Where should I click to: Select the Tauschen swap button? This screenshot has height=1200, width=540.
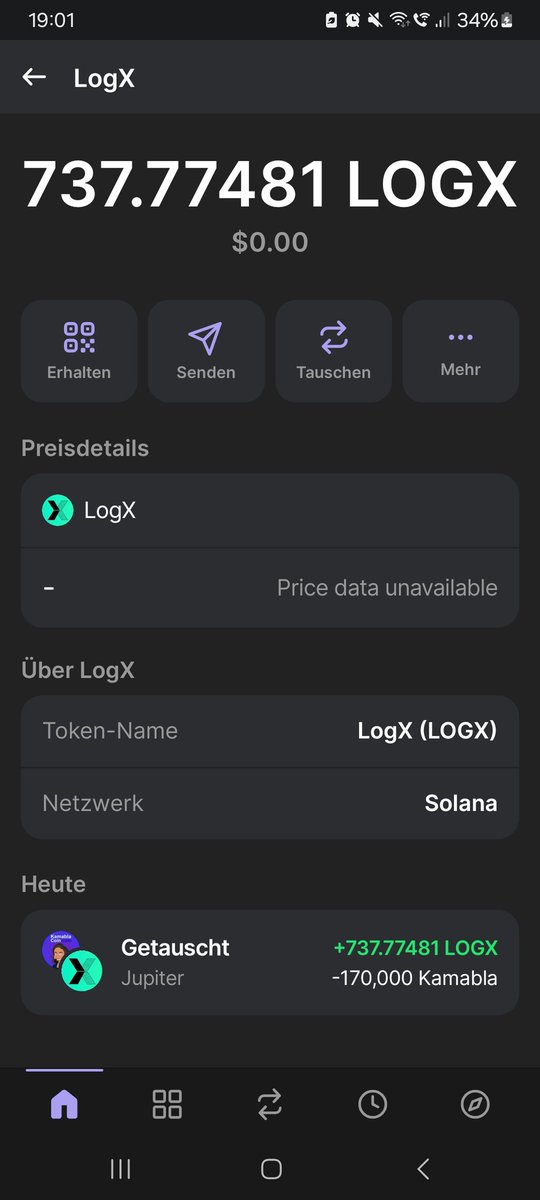[333, 351]
